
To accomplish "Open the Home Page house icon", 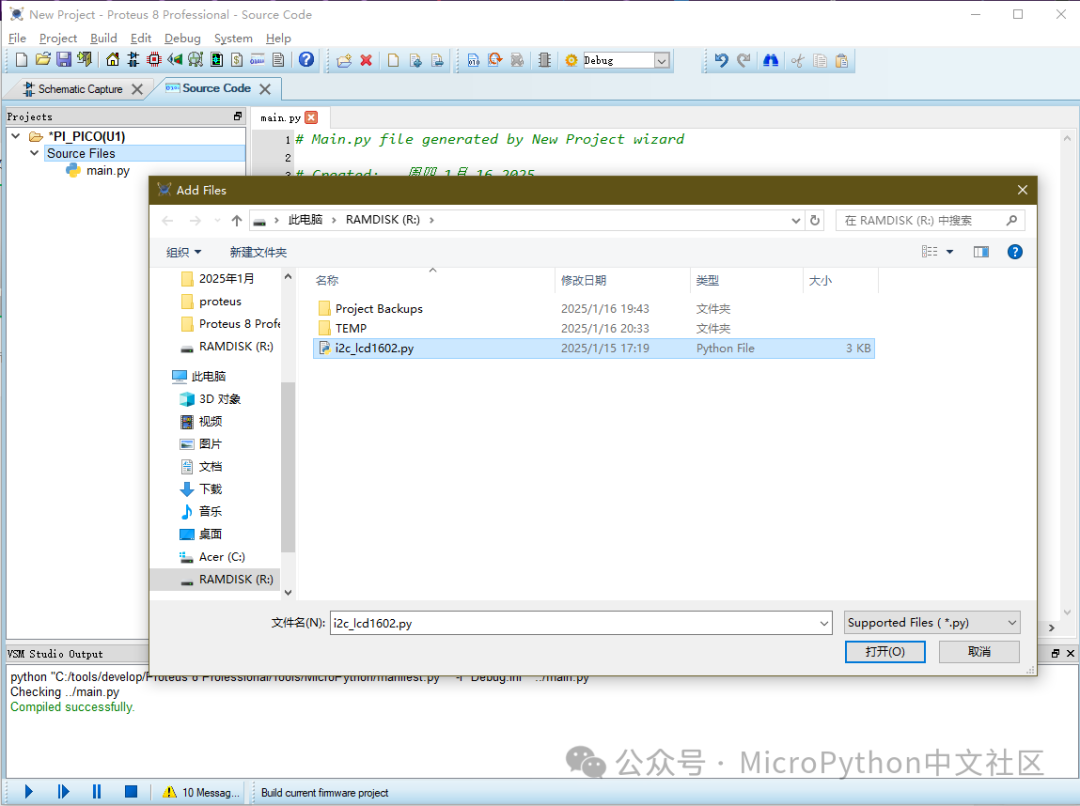I will click(112, 60).
